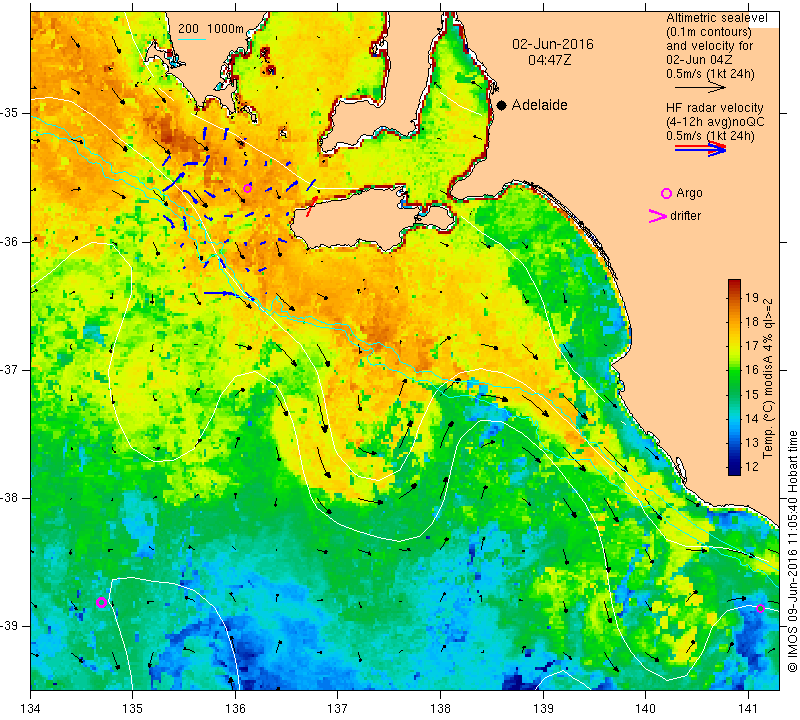Click the '-35' latitude axis label
800x720 pixels.
coord(9,113)
